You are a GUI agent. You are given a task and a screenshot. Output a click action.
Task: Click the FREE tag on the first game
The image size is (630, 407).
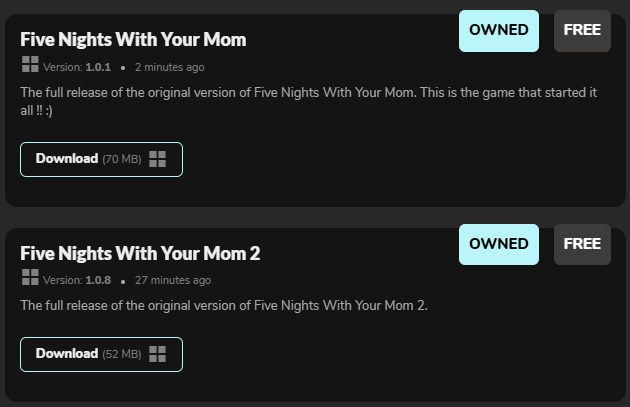[x=582, y=30]
